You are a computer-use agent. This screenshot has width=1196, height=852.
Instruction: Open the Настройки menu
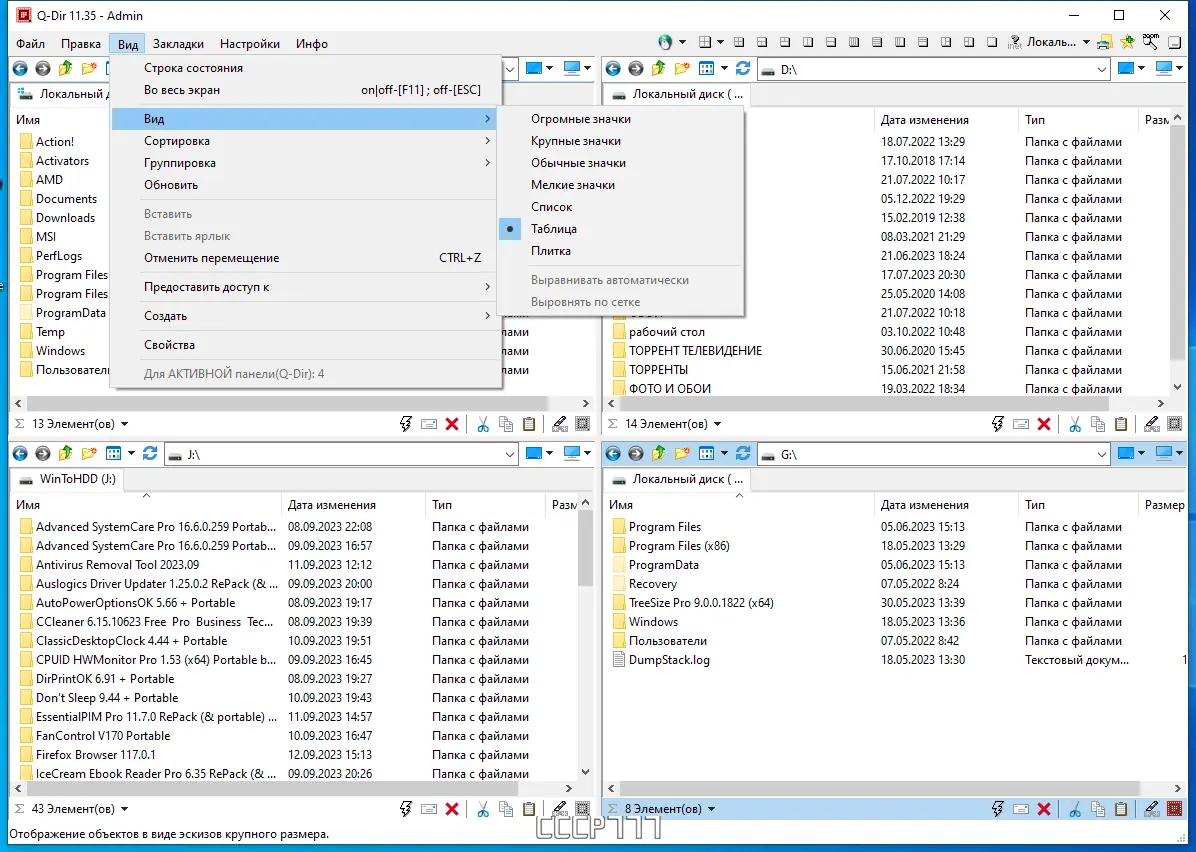tap(249, 43)
